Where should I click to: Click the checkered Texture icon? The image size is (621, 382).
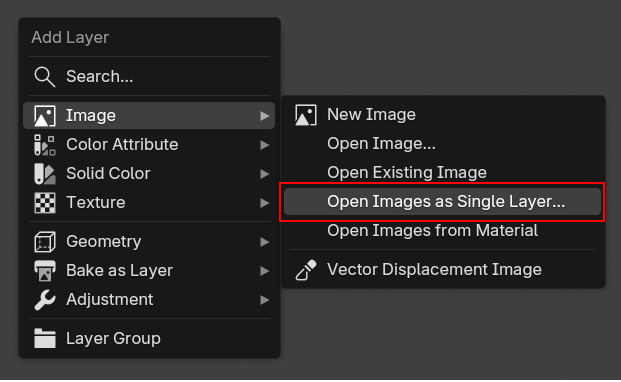[45, 203]
